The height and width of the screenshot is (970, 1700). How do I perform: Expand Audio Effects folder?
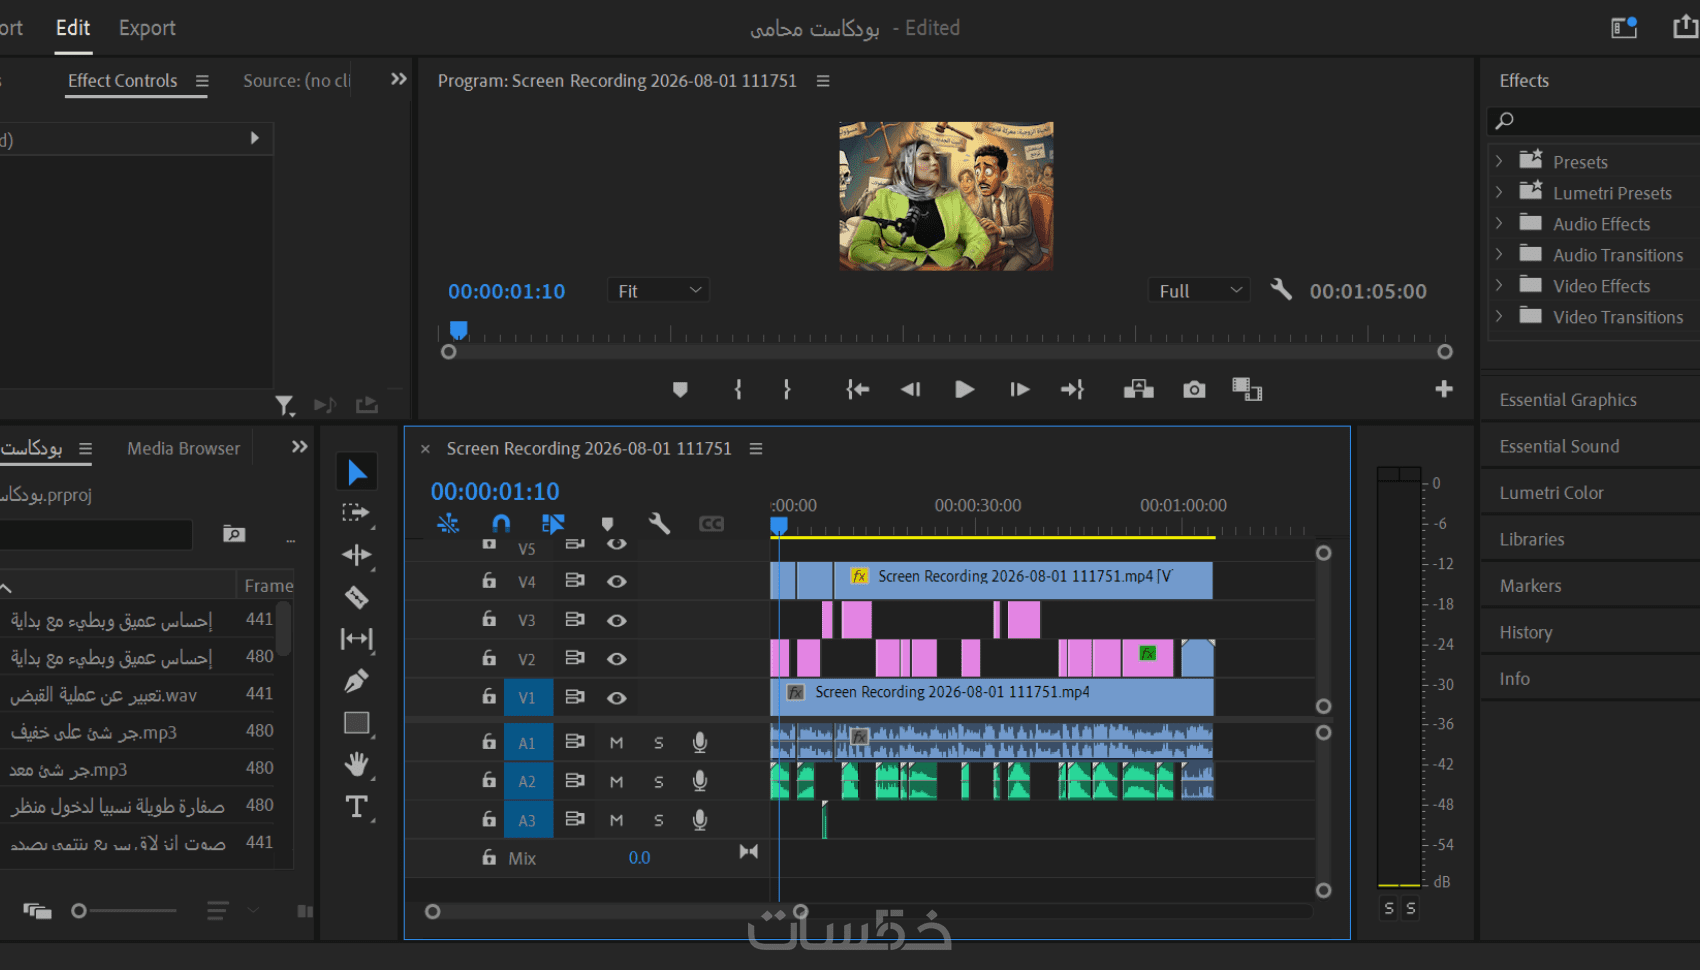pos(1499,223)
